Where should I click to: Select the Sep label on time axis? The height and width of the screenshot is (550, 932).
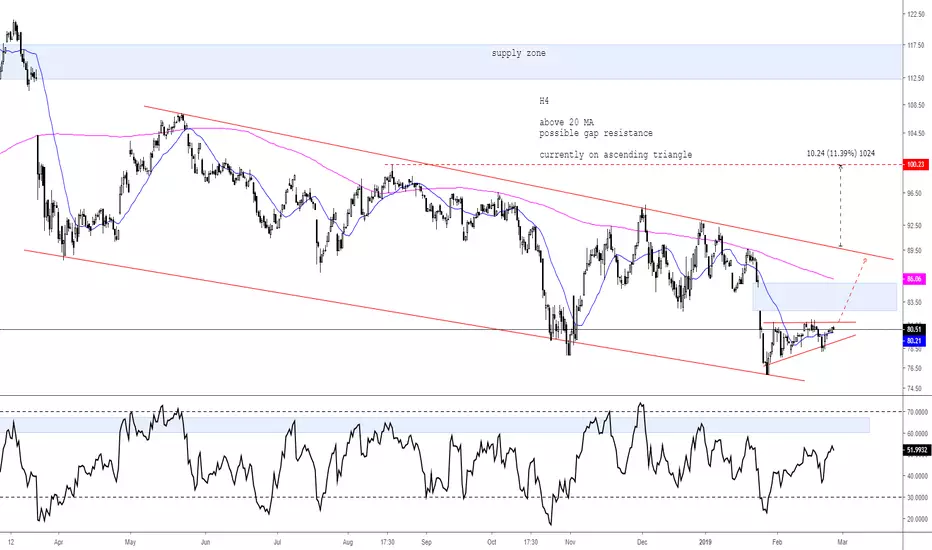pos(426,542)
